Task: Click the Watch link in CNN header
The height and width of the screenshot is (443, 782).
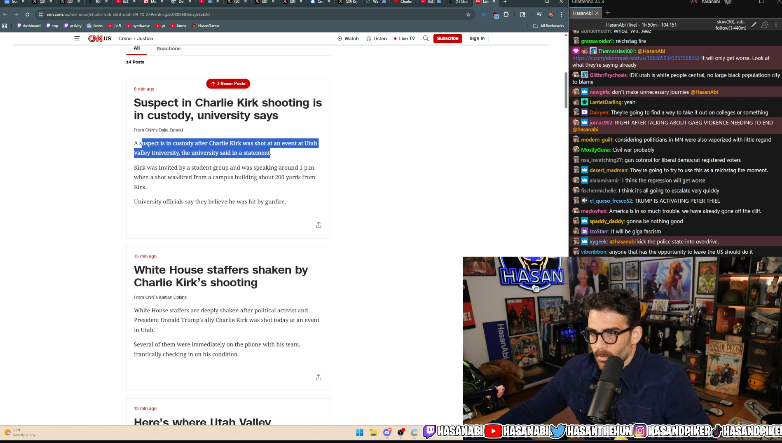Action: pyautogui.click(x=348, y=38)
